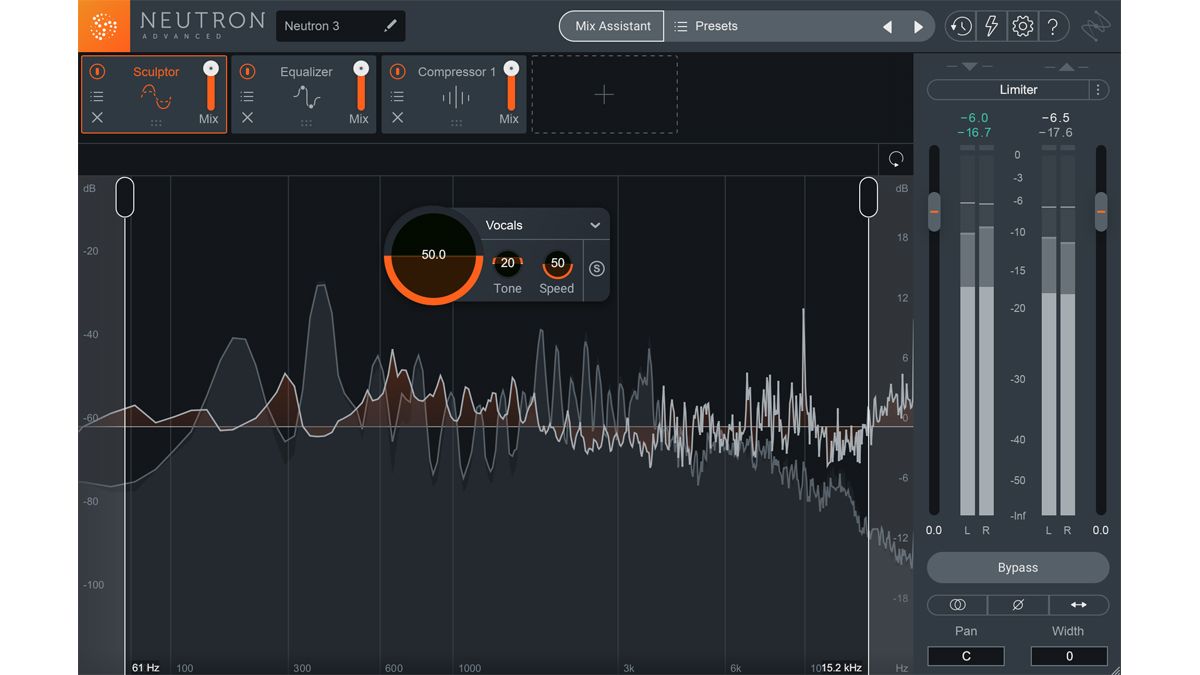Disable Sculptor with its power button

(96, 71)
